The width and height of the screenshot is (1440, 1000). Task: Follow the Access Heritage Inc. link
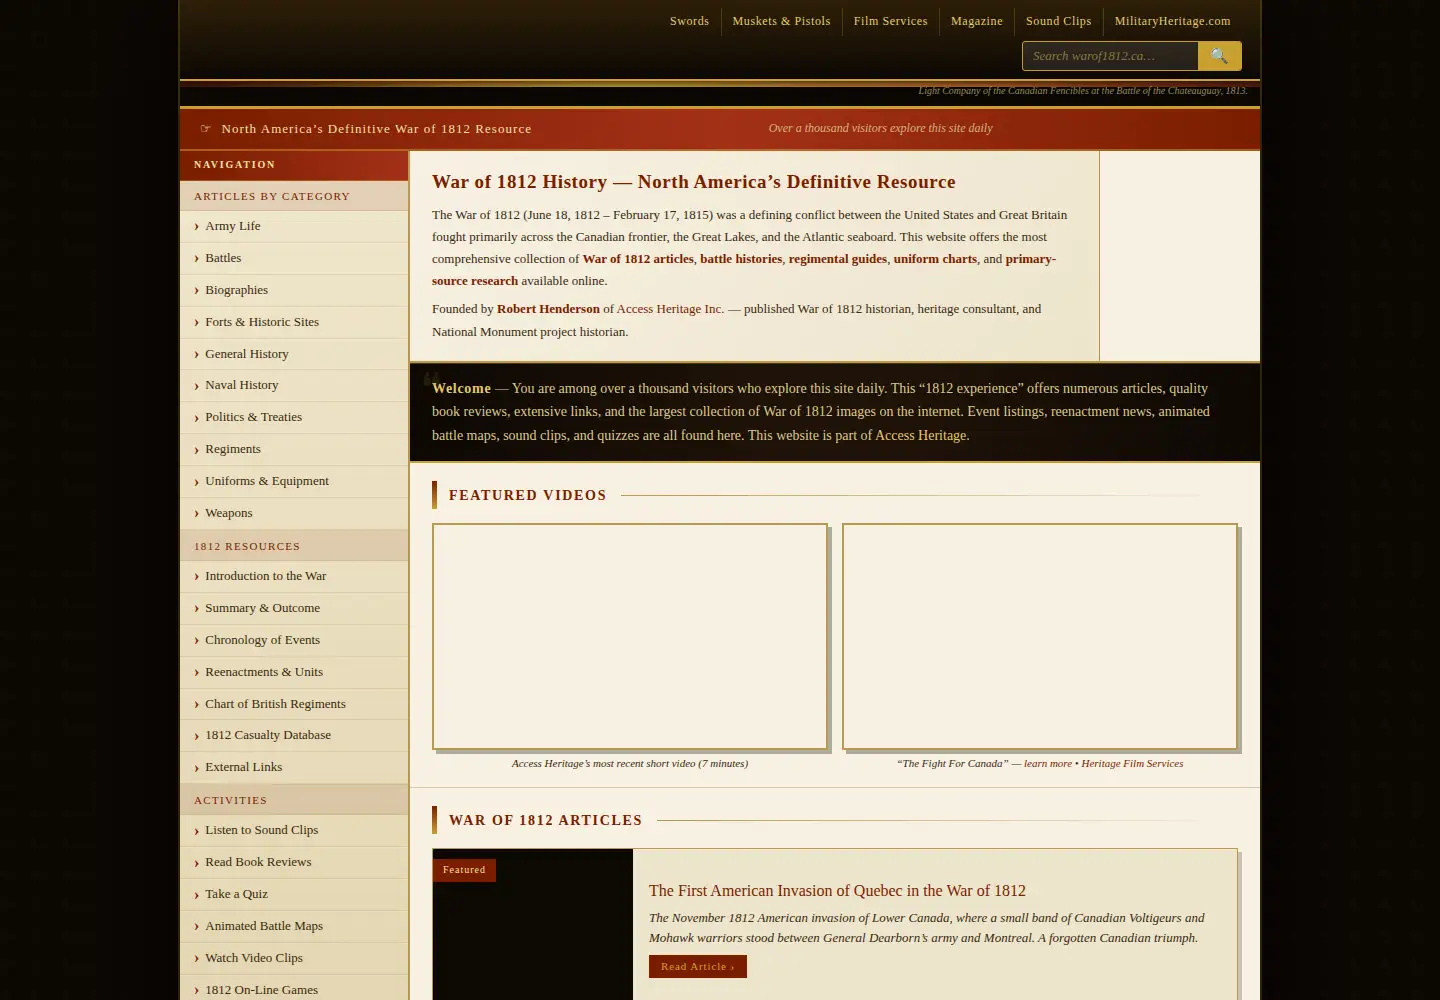[x=670, y=309]
